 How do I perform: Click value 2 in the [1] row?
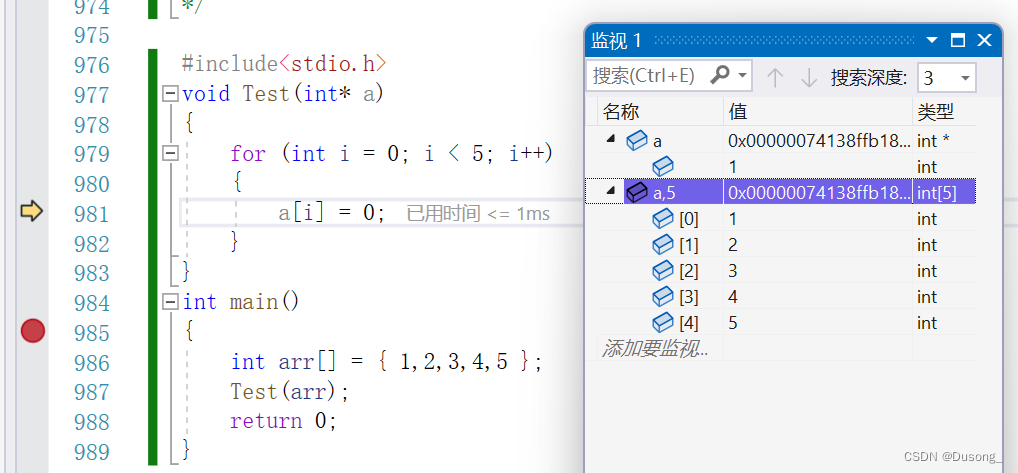pos(734,245)
